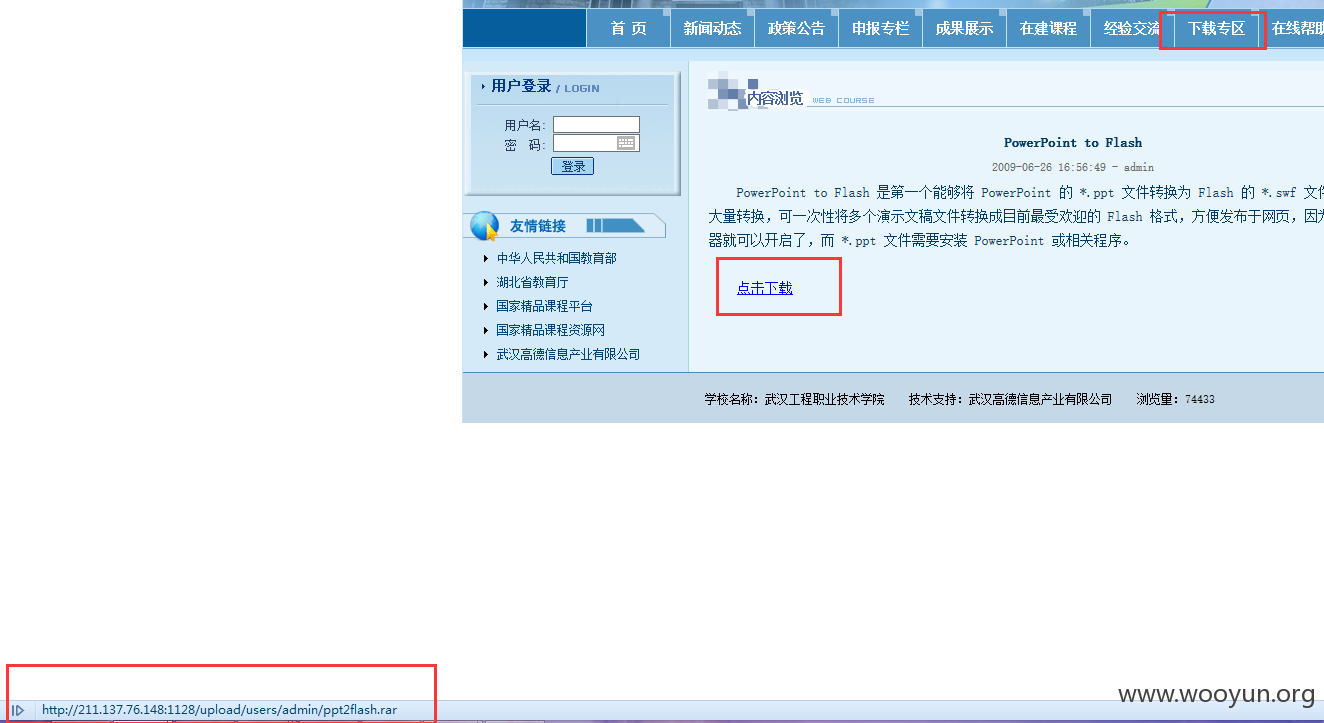Open the 下载专区 navigation tab
Image resolution: width=1324 pixels, height=723 pixels.
tap(1216, 28)
